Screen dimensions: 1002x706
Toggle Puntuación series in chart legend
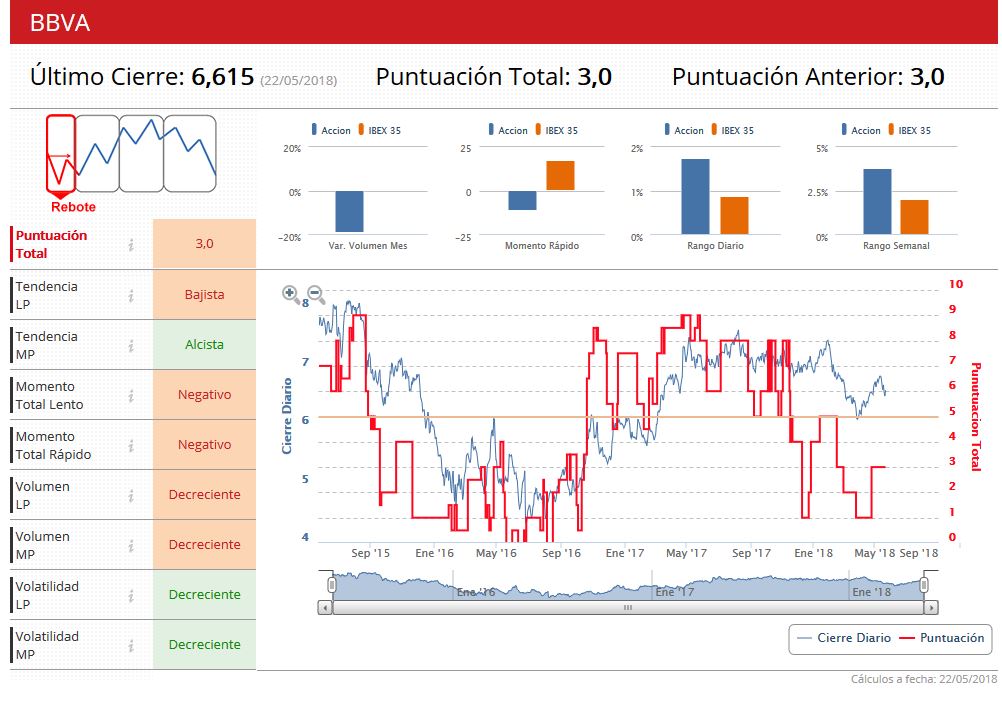tap(942, 638)
